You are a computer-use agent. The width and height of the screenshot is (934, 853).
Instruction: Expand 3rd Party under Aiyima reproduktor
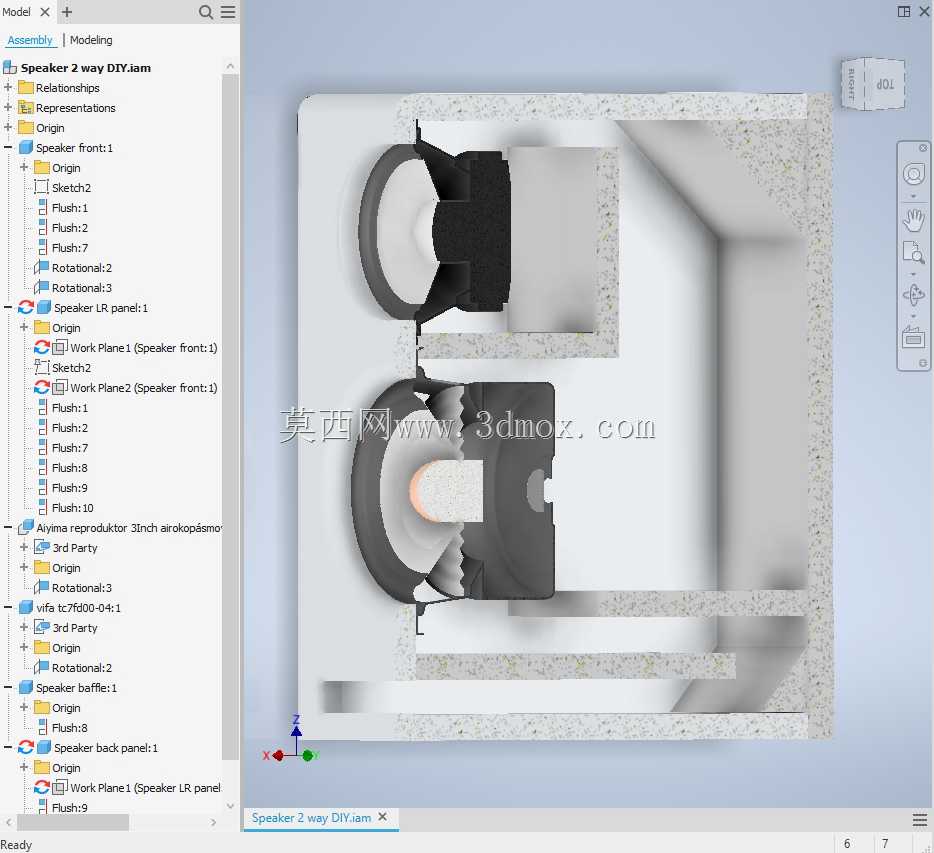pyautogui.click(x=24, y=547)
